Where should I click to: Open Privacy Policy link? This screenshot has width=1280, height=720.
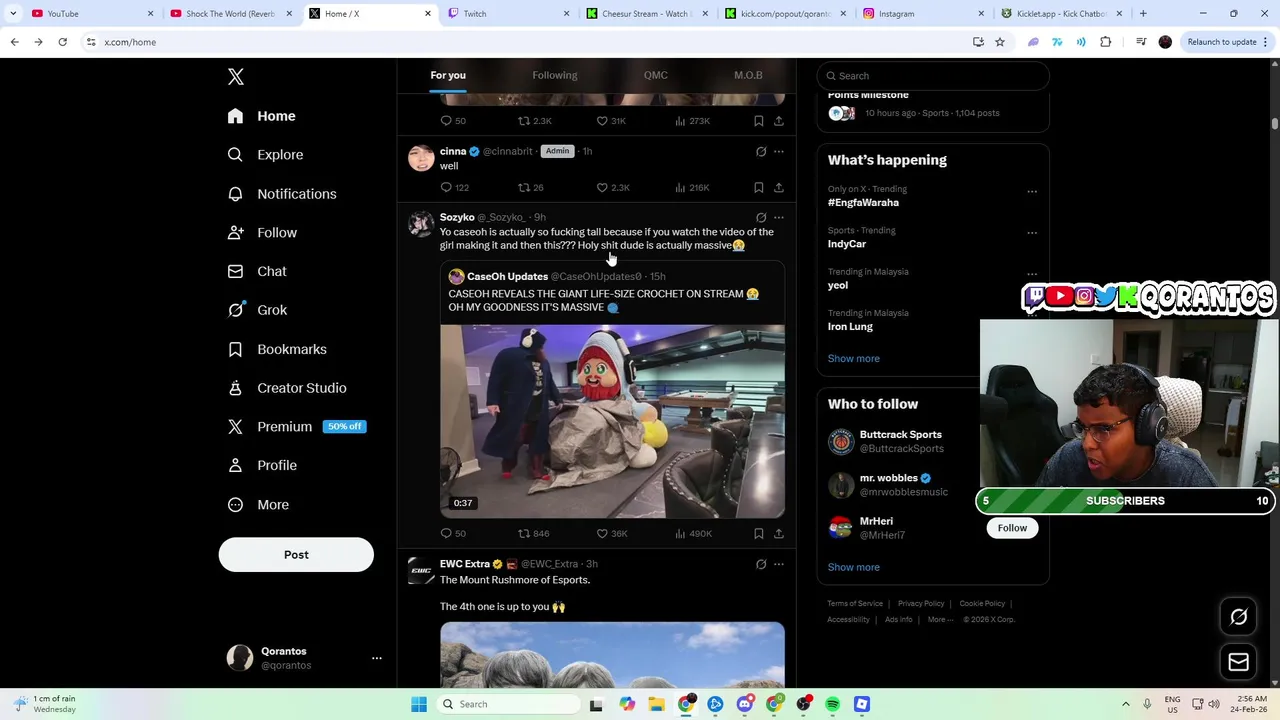coord(921,604)
